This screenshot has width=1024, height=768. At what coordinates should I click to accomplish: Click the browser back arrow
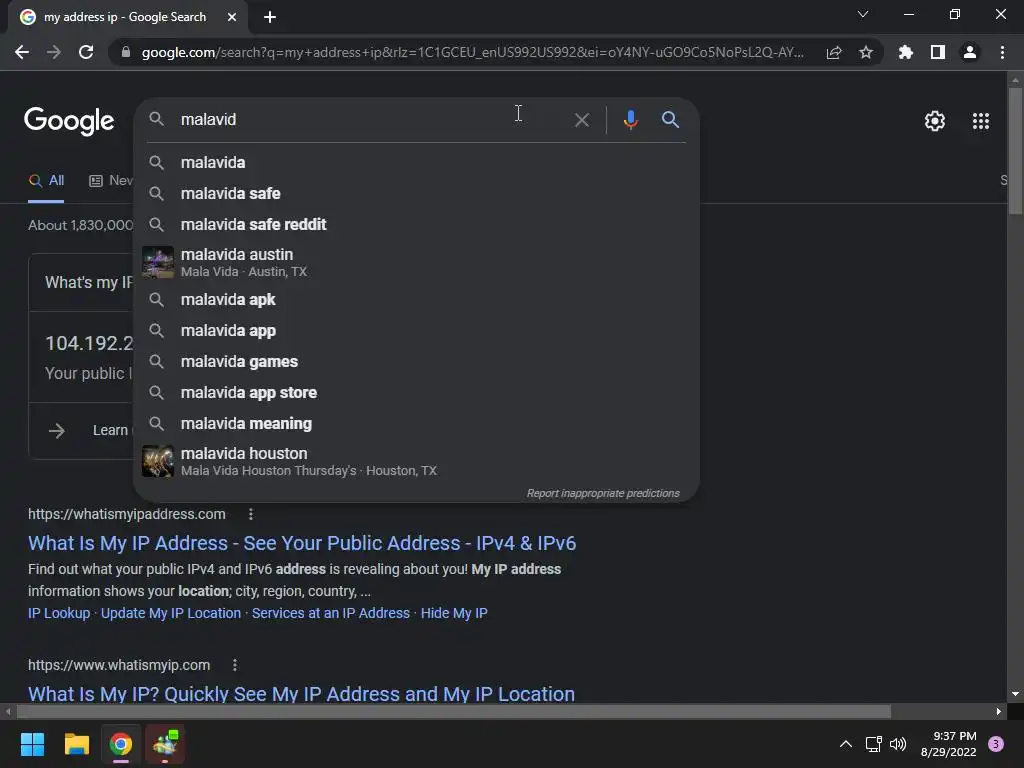22,52
